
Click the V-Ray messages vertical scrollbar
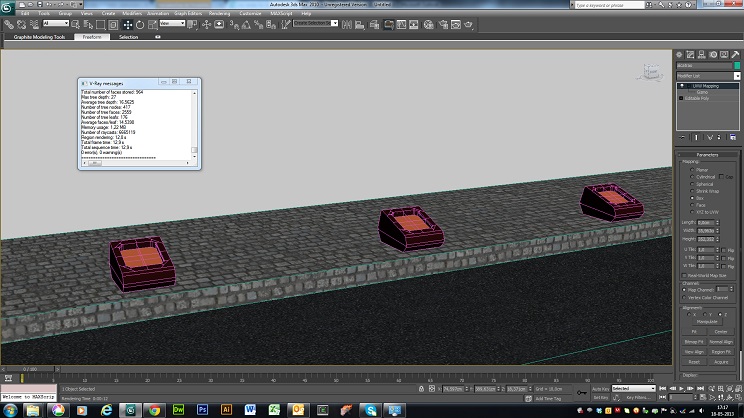click(194, 125)
